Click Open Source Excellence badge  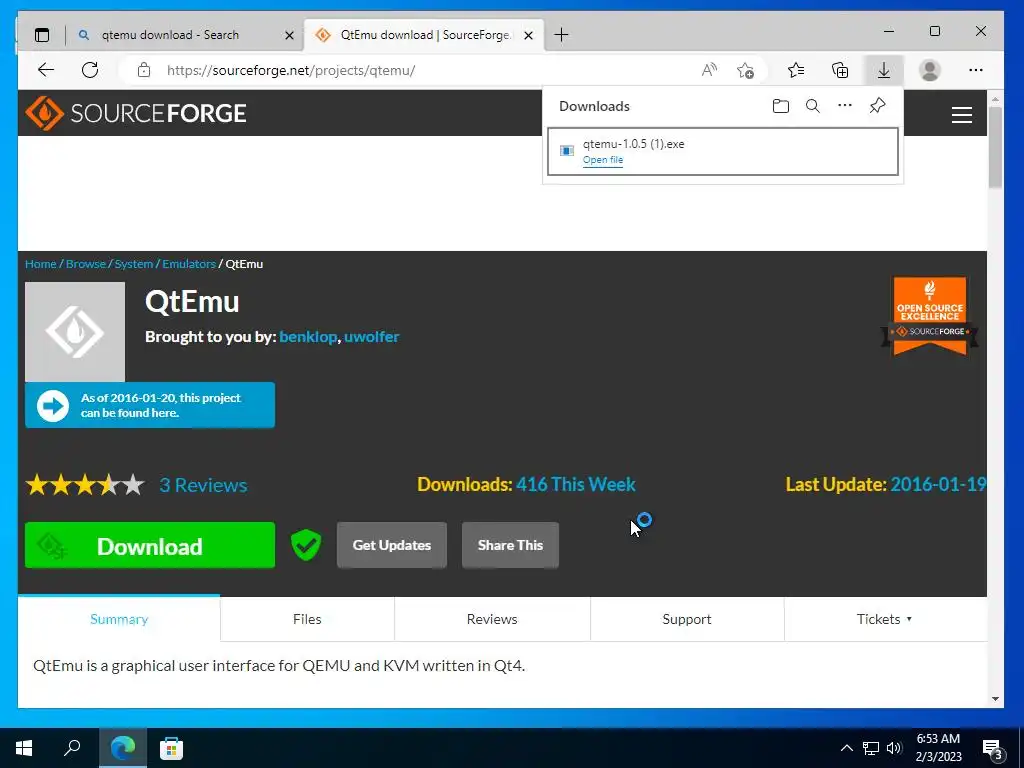point(929,315)
